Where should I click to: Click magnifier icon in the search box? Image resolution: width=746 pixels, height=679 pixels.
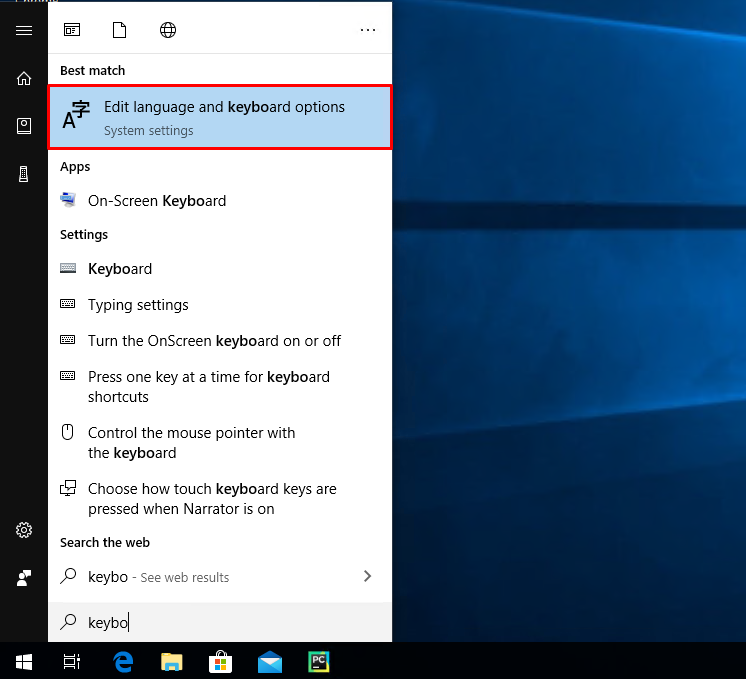(x=69, y=621)
